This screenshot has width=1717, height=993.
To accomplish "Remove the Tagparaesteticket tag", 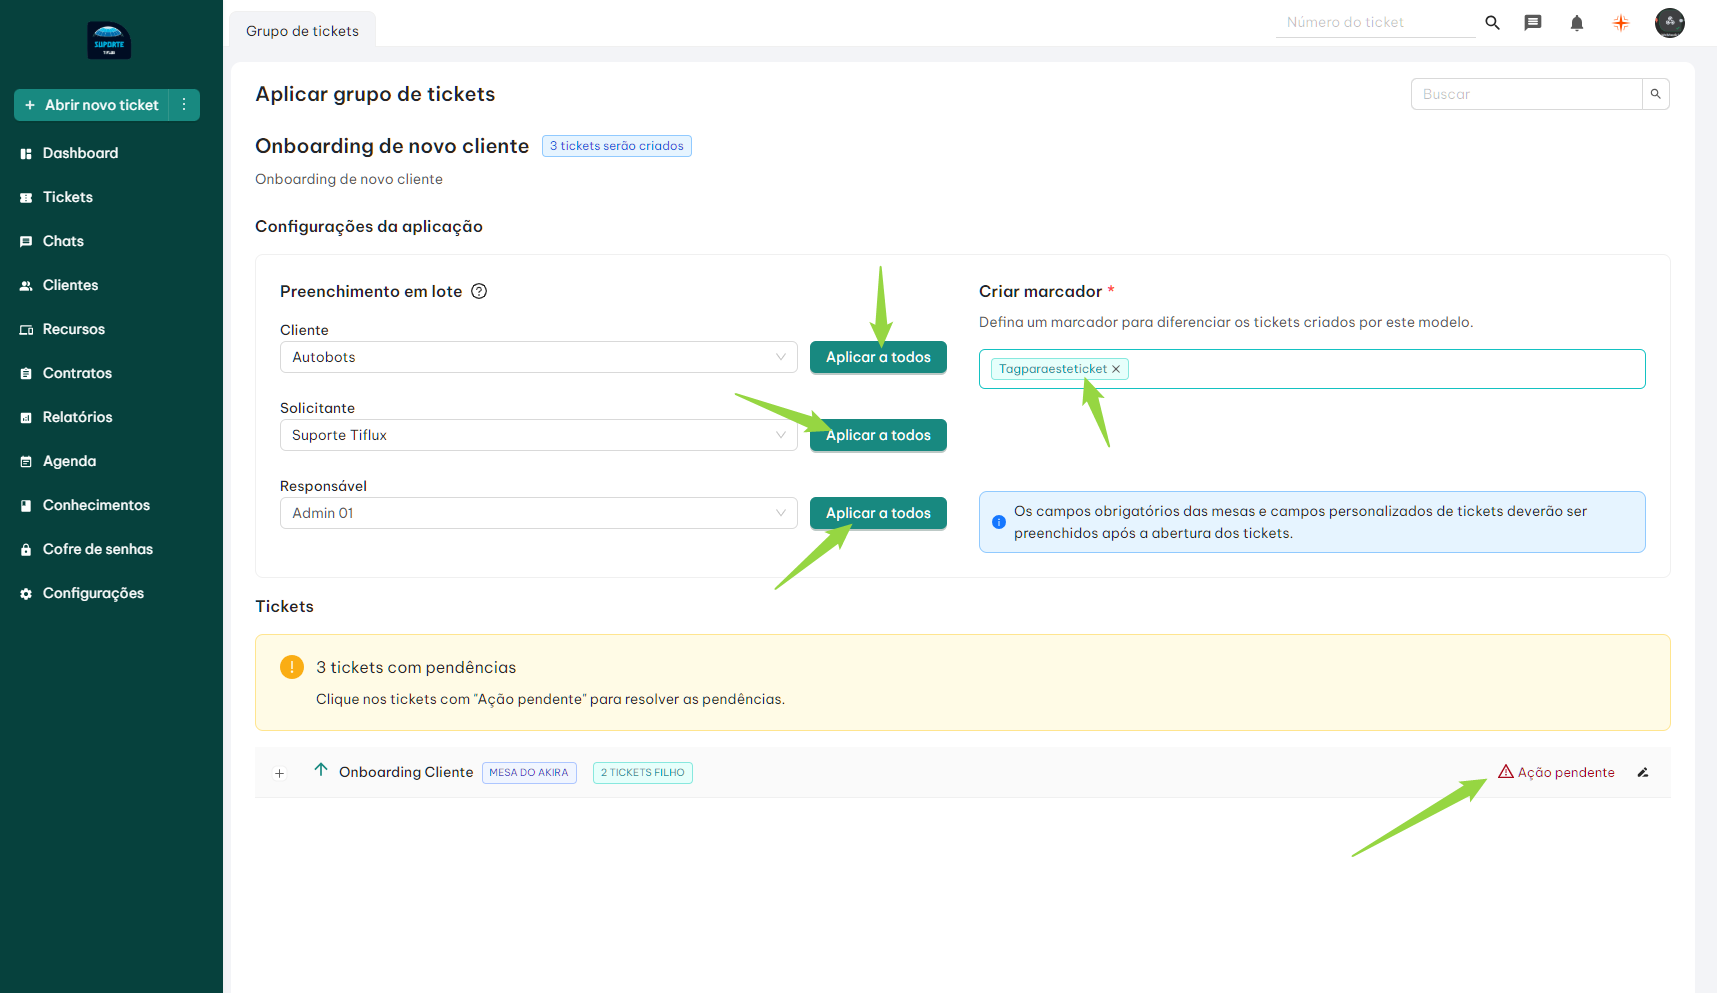I will [x=1116, y=369].
